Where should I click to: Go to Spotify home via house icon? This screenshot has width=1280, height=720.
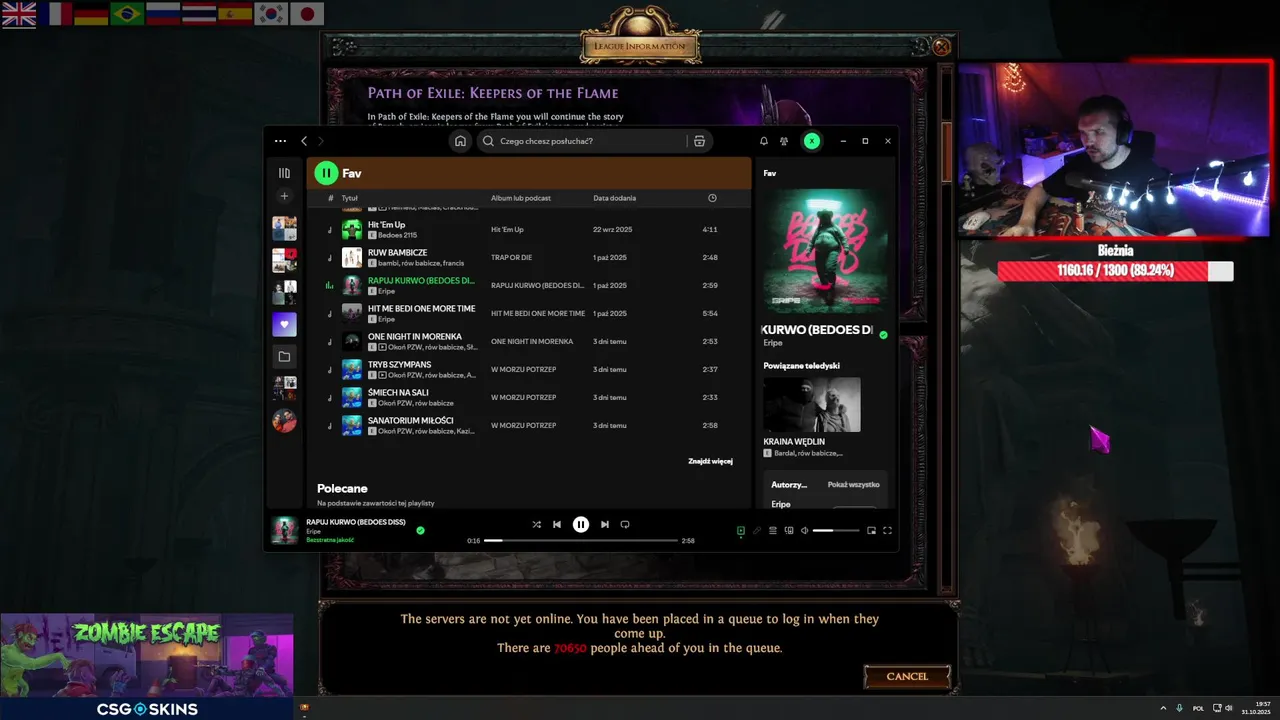pyautogui.click(x=460, y=141)
